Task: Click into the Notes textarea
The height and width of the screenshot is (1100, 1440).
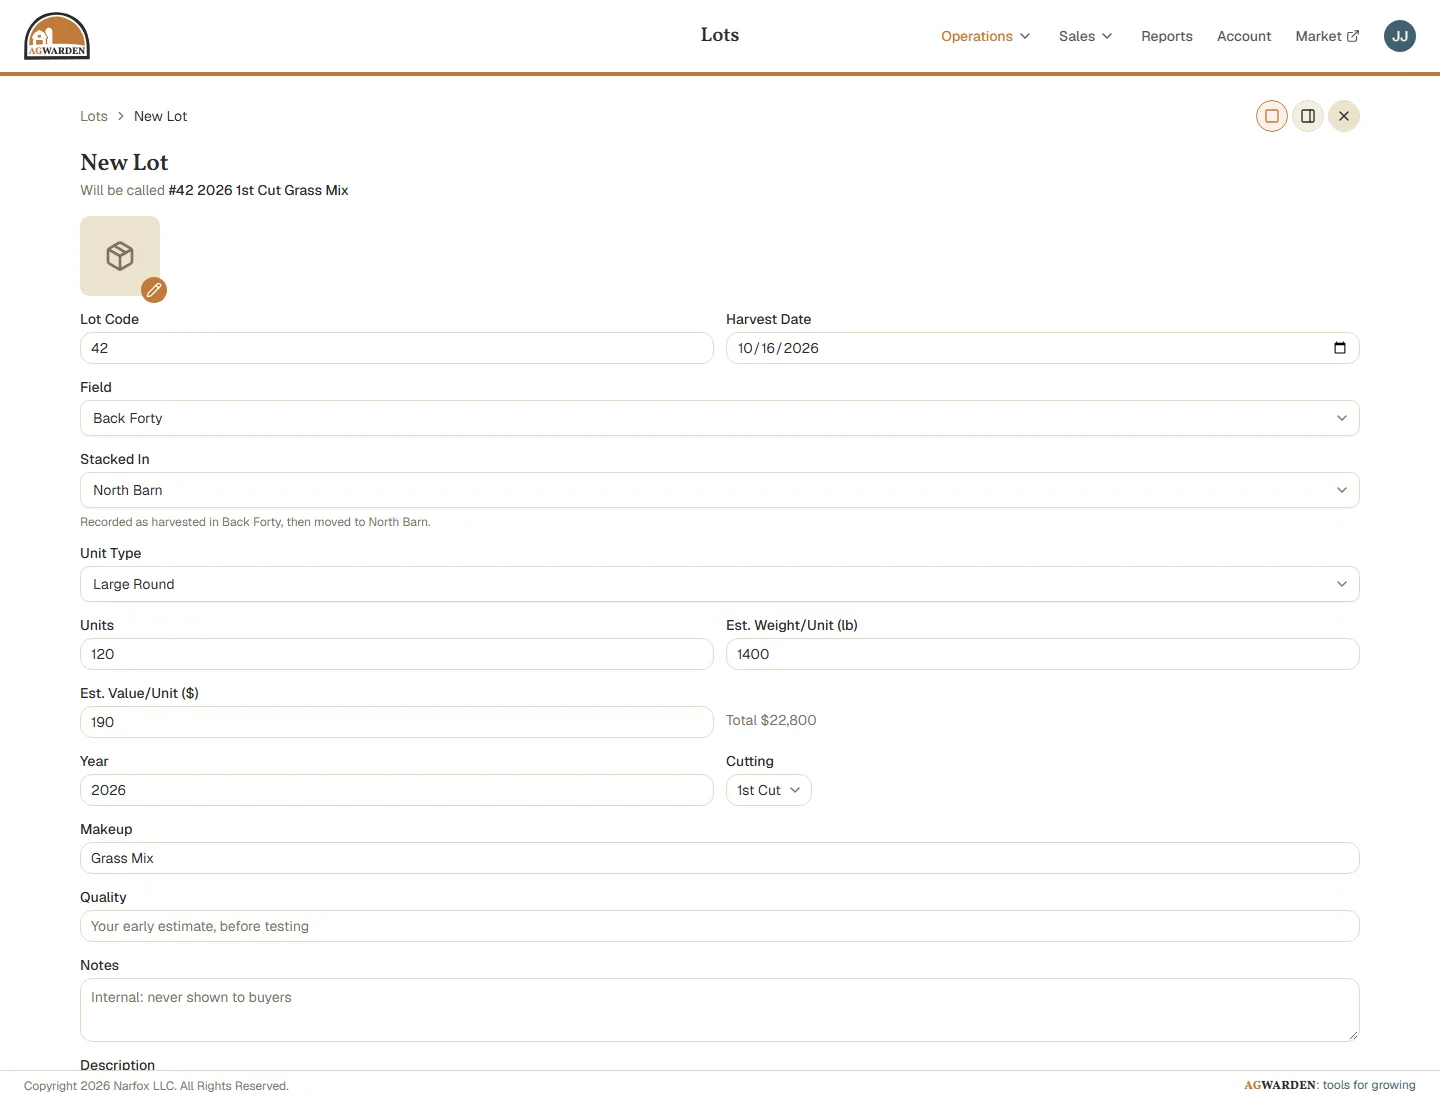Action: (x=720, y=1010)
